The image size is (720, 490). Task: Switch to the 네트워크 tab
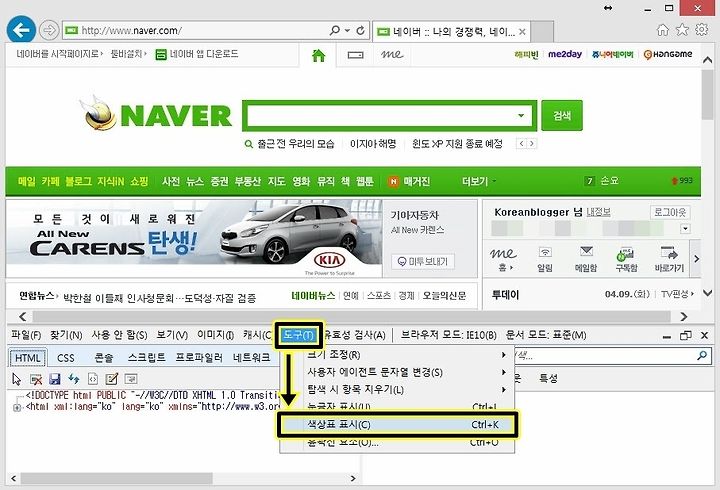pyautogui.click(x=251, y=358)
